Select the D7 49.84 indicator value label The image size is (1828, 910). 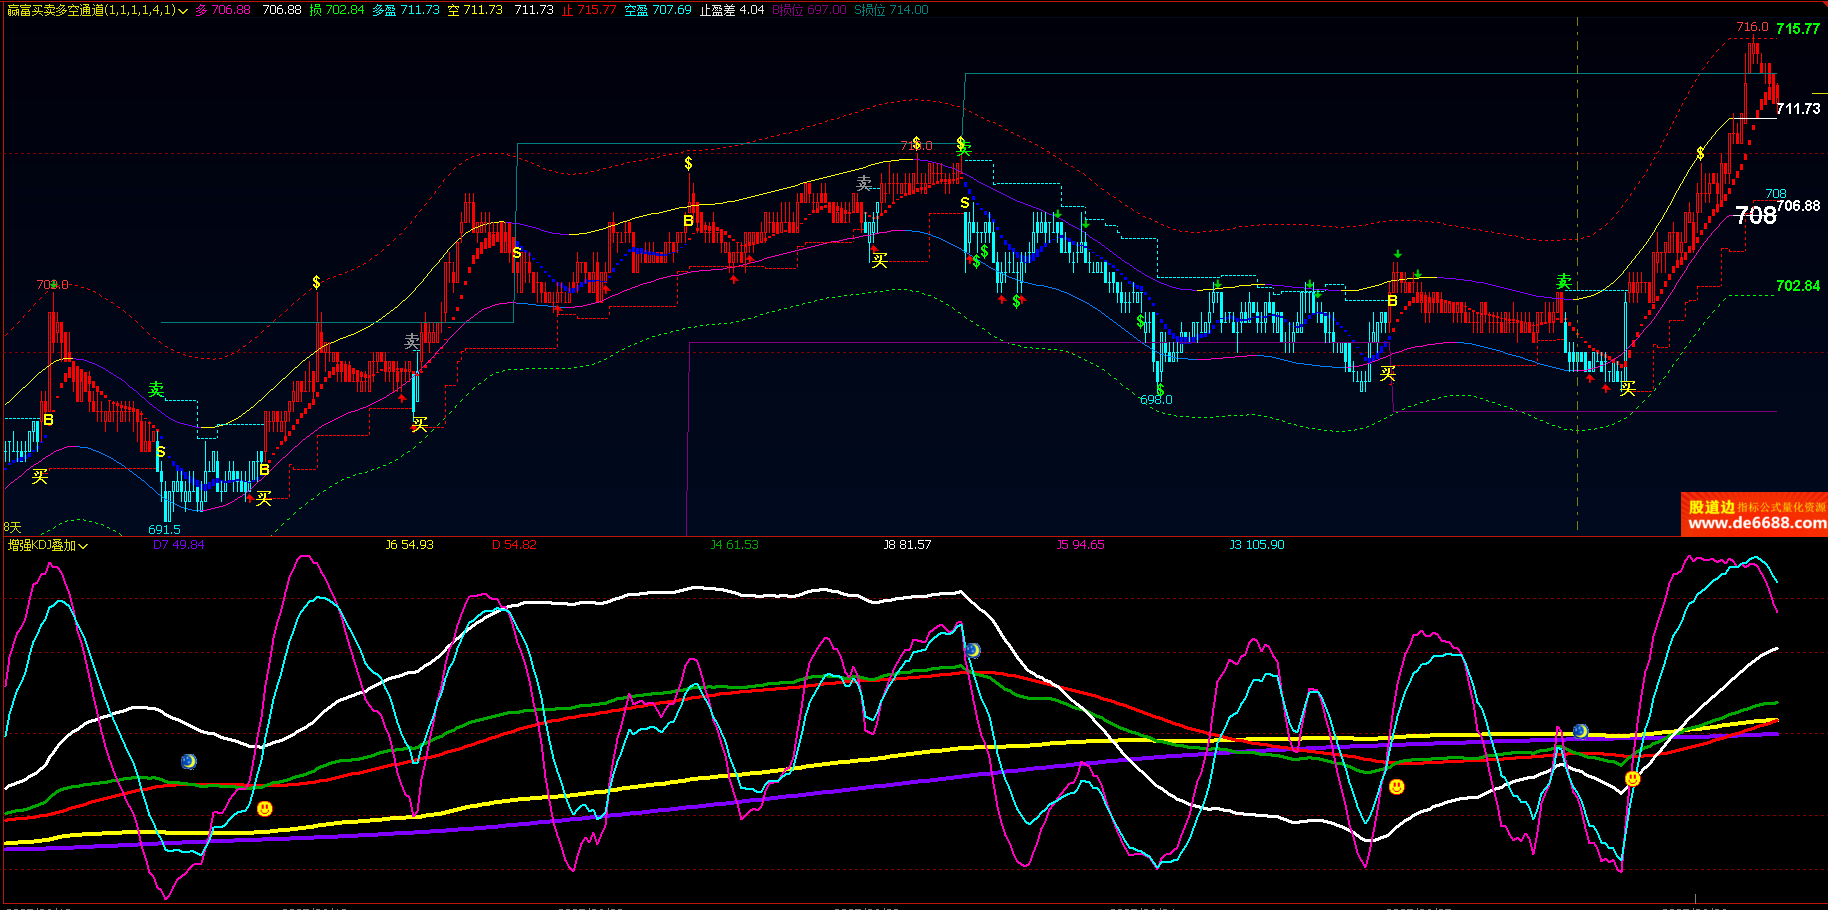[x=178, y=545]
